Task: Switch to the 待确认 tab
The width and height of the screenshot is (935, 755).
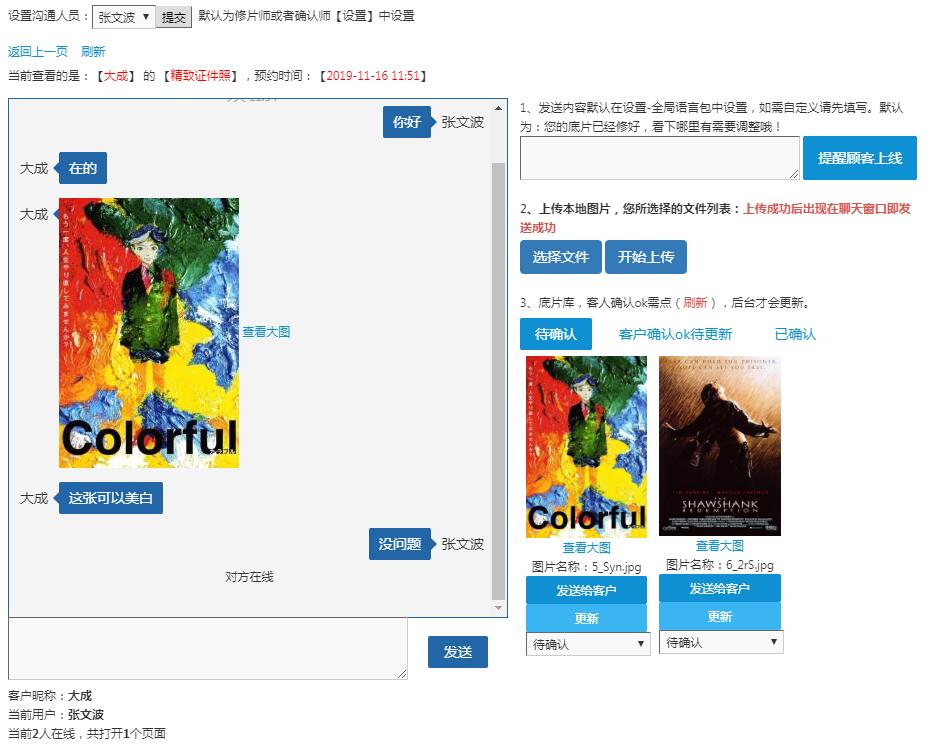Action: [x=556, y=334]
